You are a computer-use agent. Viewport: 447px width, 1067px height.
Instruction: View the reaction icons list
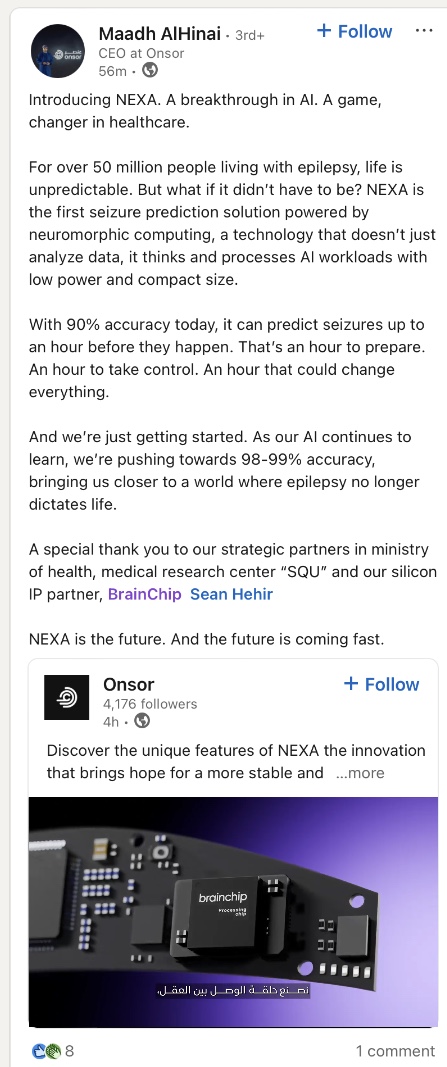pos(46,1051)
